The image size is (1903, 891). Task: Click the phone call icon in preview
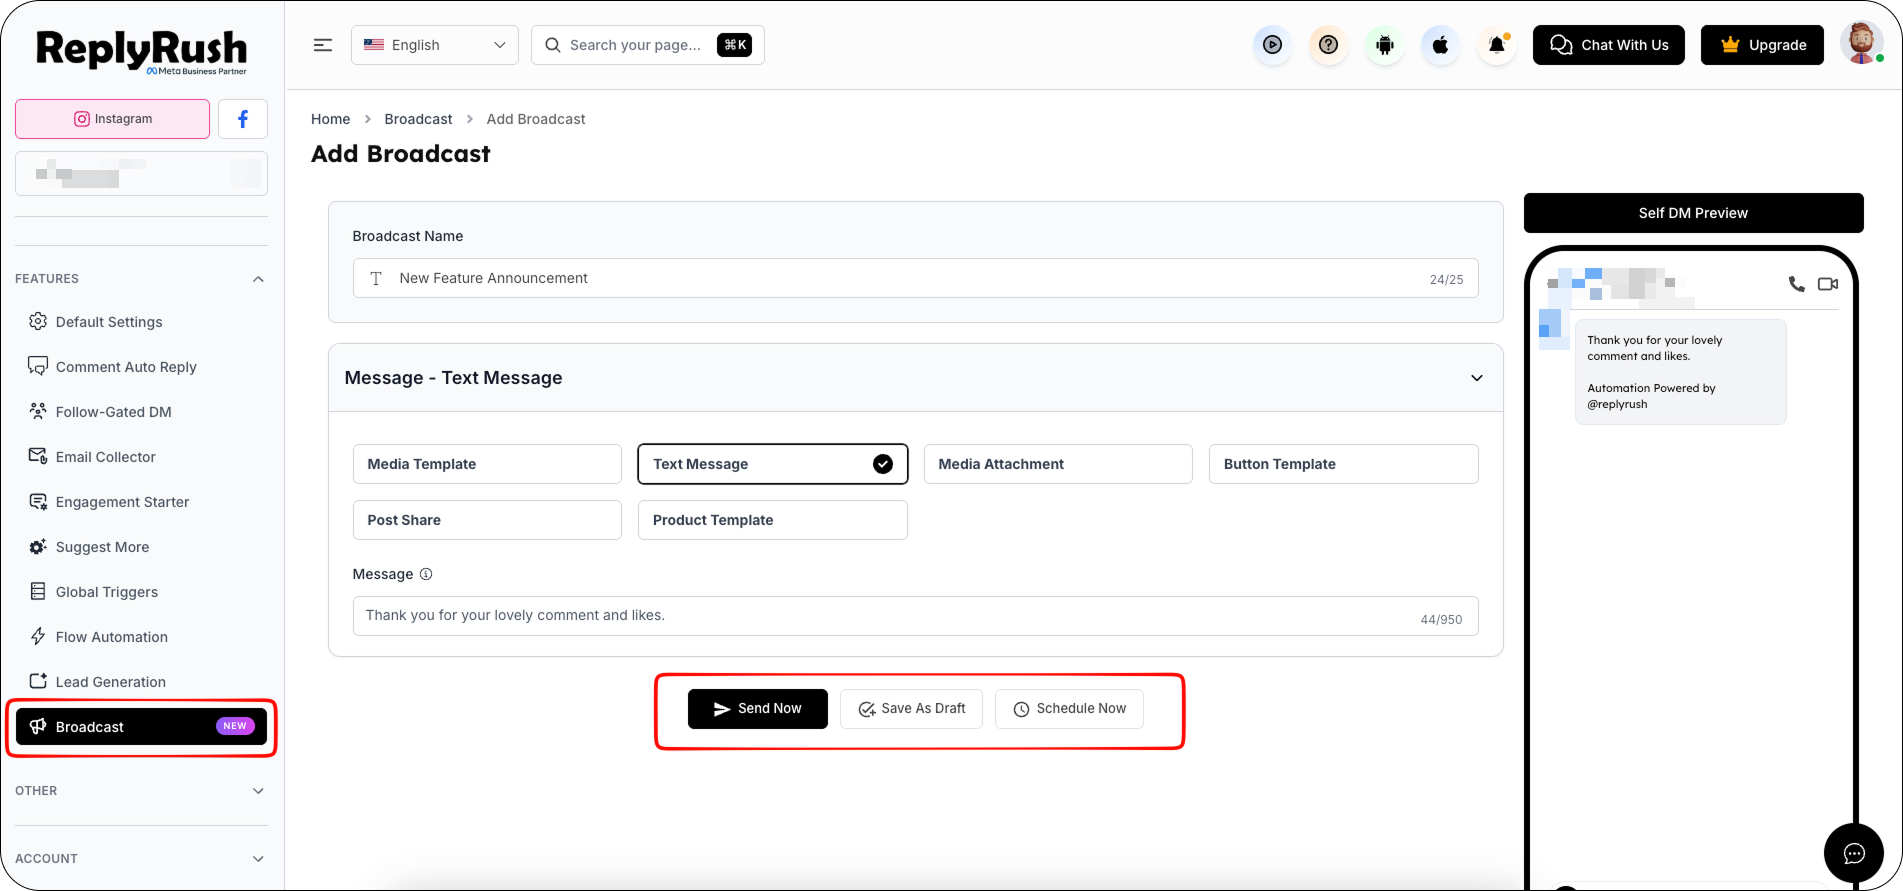(1796, 284)
